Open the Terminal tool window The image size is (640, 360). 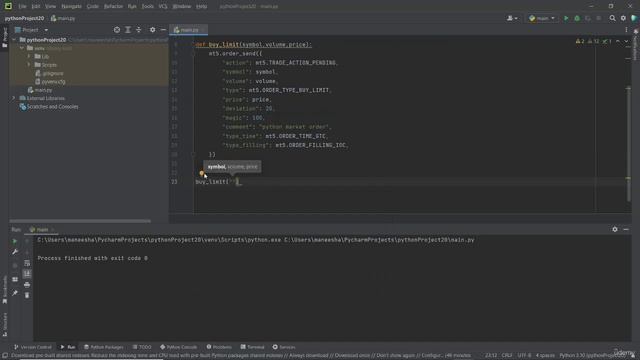point(252,347)
